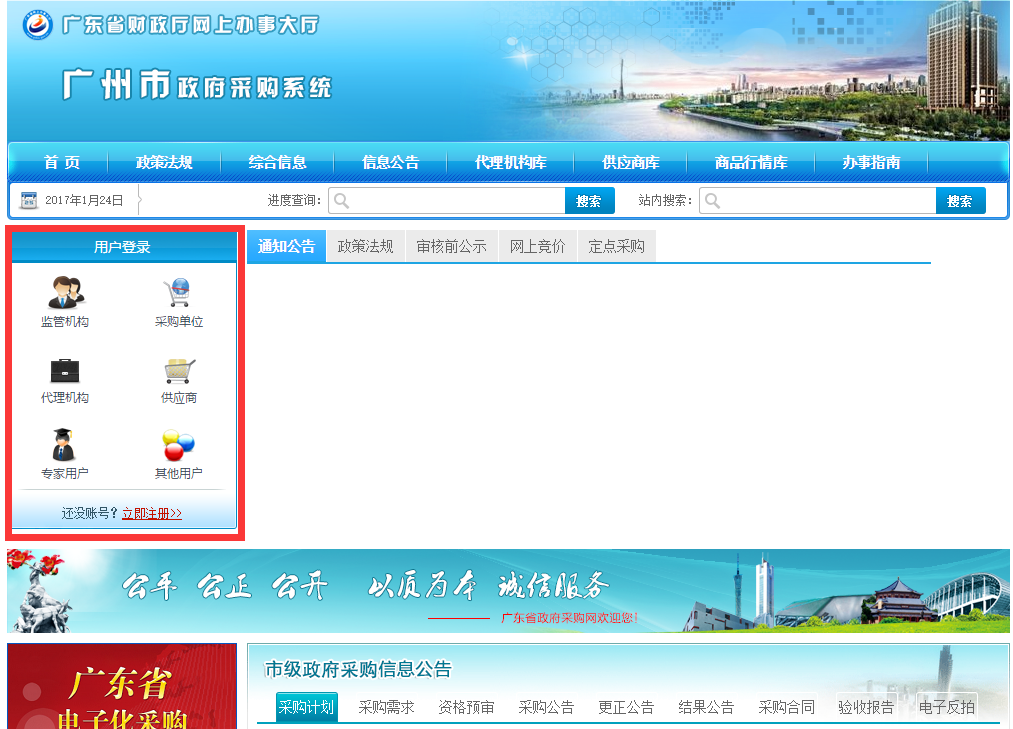Select the 供应商 login icon
This screenshot has width=1013, height=729.
tap(179, 371)
